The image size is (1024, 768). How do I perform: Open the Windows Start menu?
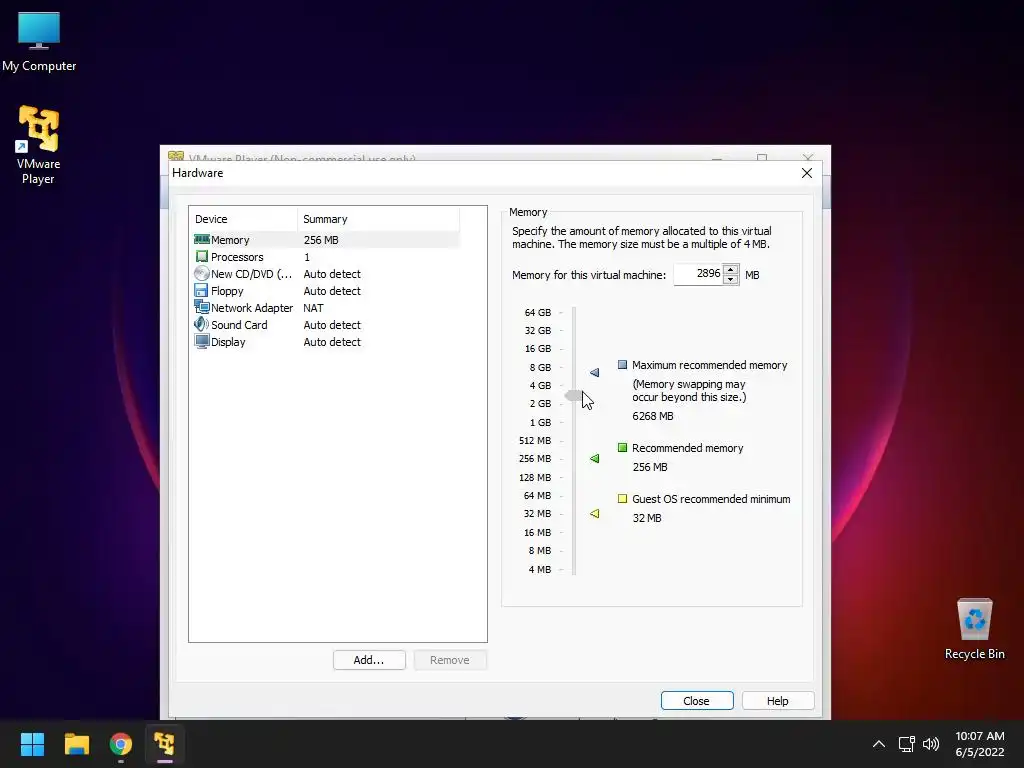[x=32, y=744]
